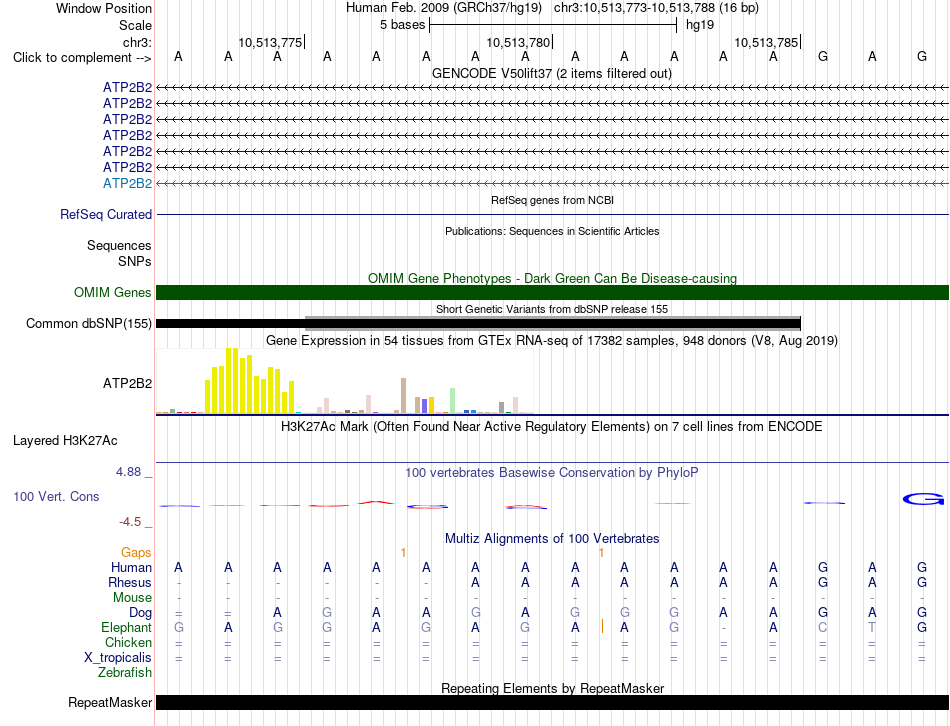Screen dimensions: 950x726
Task: Click the Scale label on the left
Action: [135, 25]
